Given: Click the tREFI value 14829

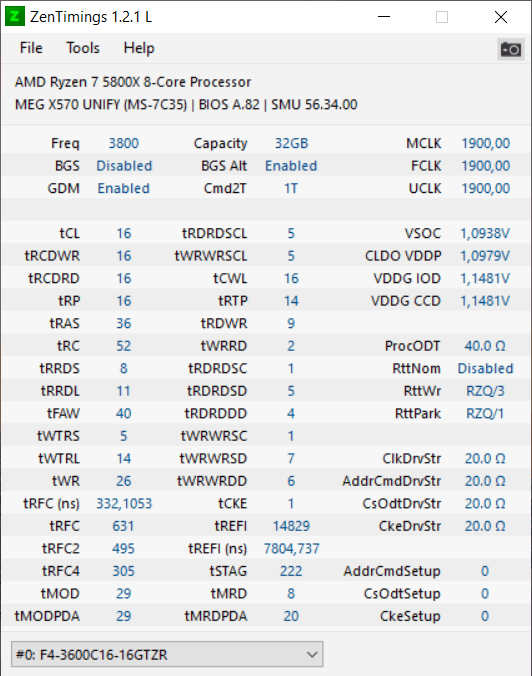Looking at the screenshot, I should (291, 526).
